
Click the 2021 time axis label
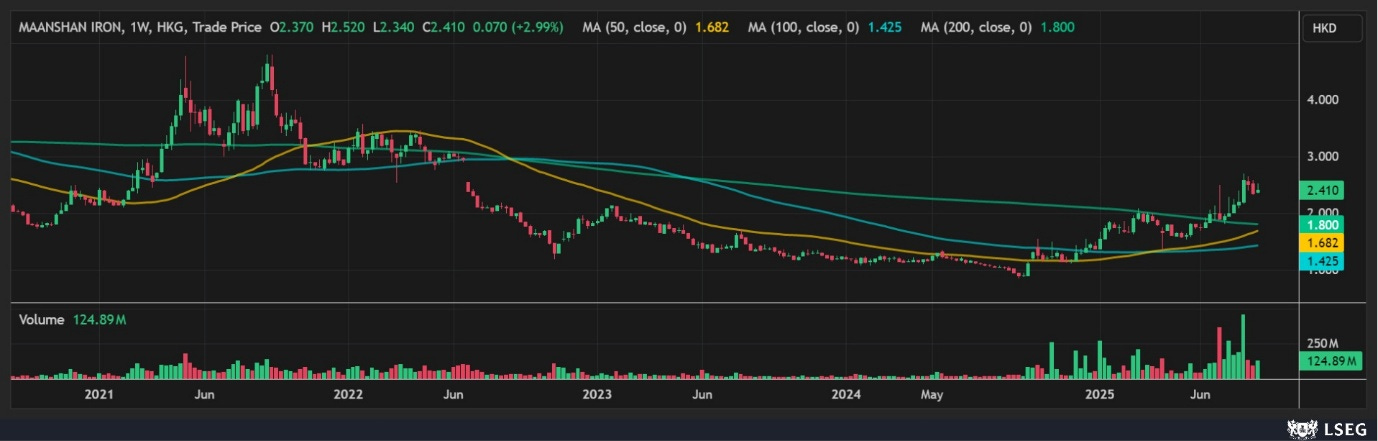click(99, 395)
